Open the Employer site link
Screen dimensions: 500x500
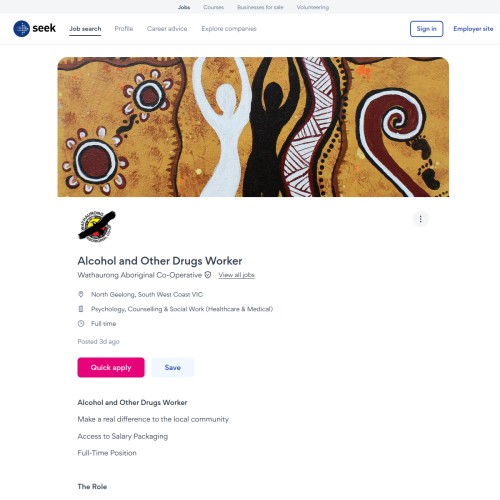pos(473,29)
